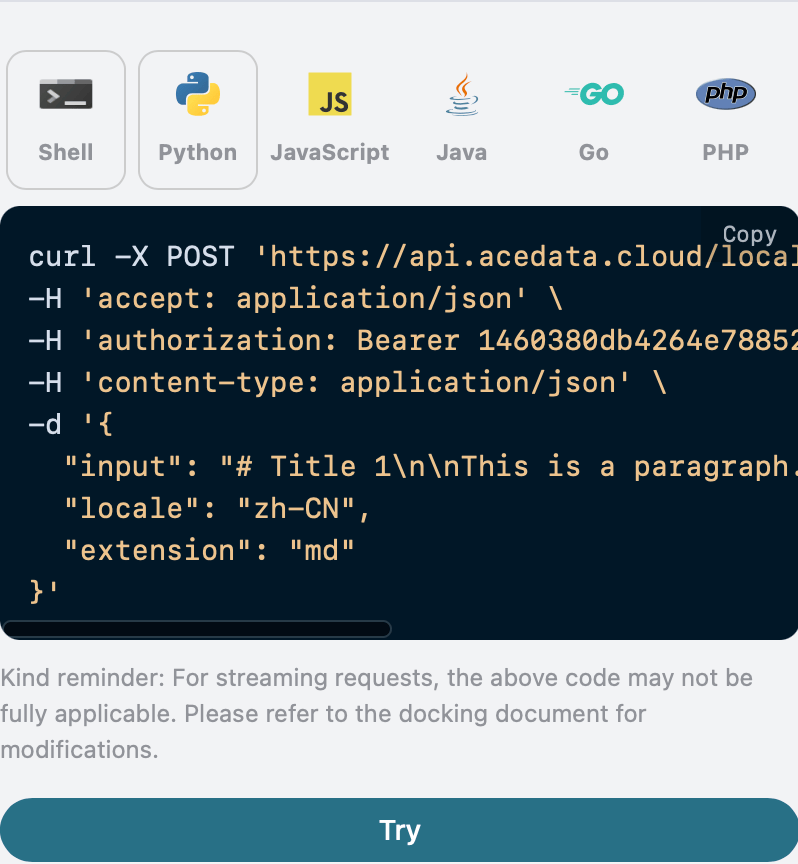Choose the Java coffee cup icon
This screenshot has height=864, width=798.
461,94
